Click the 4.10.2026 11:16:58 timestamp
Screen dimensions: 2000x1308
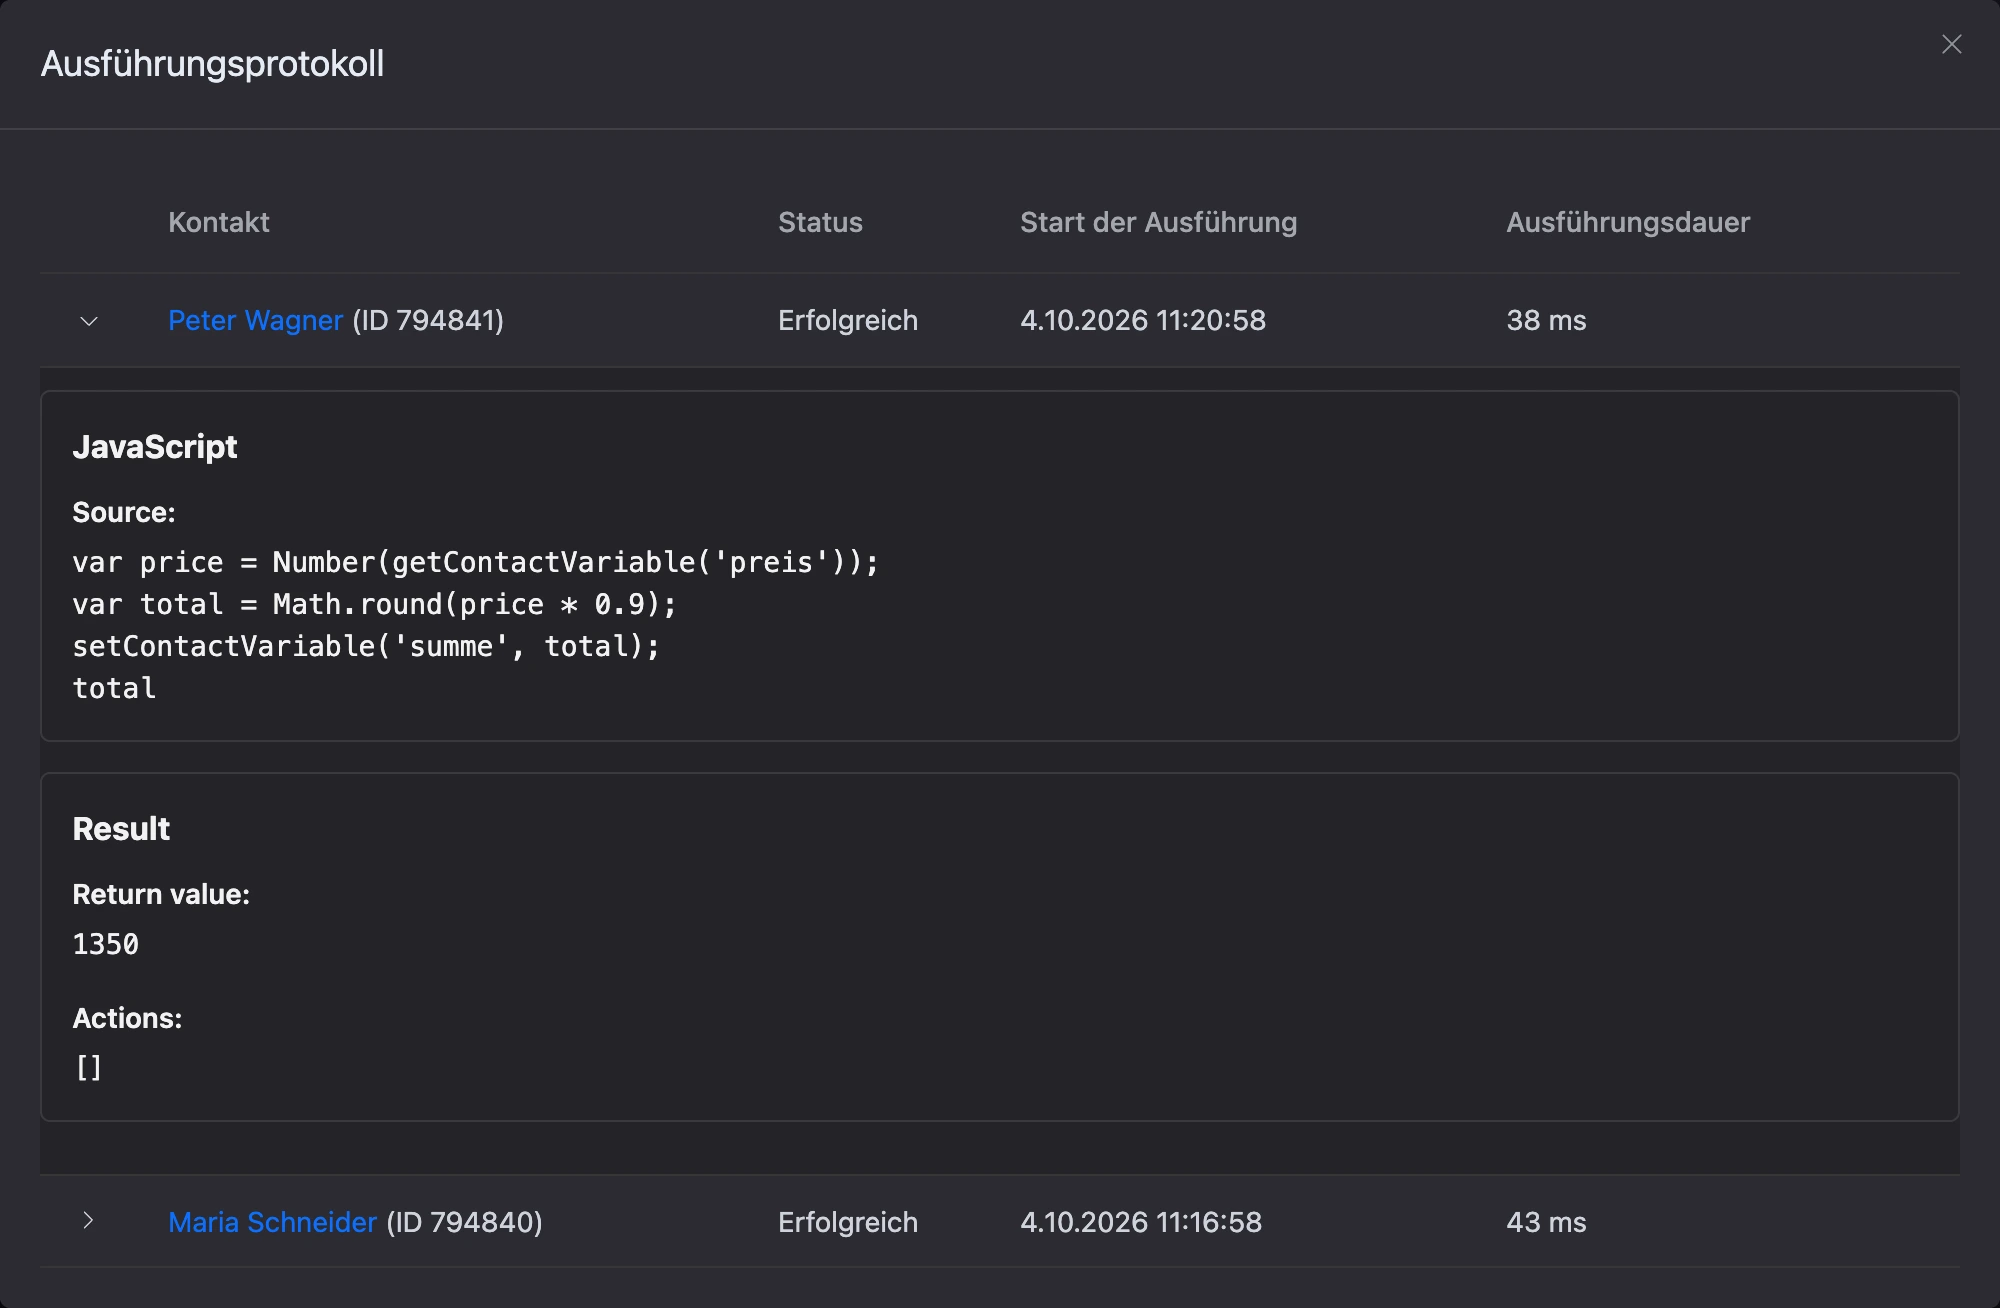click(1141, 1222)
